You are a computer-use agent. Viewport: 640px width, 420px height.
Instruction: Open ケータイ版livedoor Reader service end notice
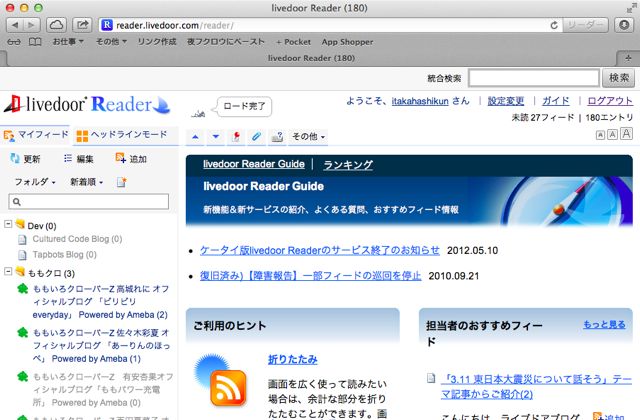click(x=320, y=250)
